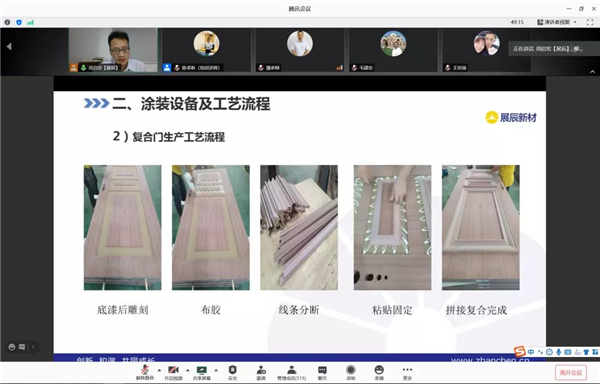Viewport: 600px width, 384px height.
Task: Open the security (安全) options
Action: pyautogui.click(x=233, y=373)
